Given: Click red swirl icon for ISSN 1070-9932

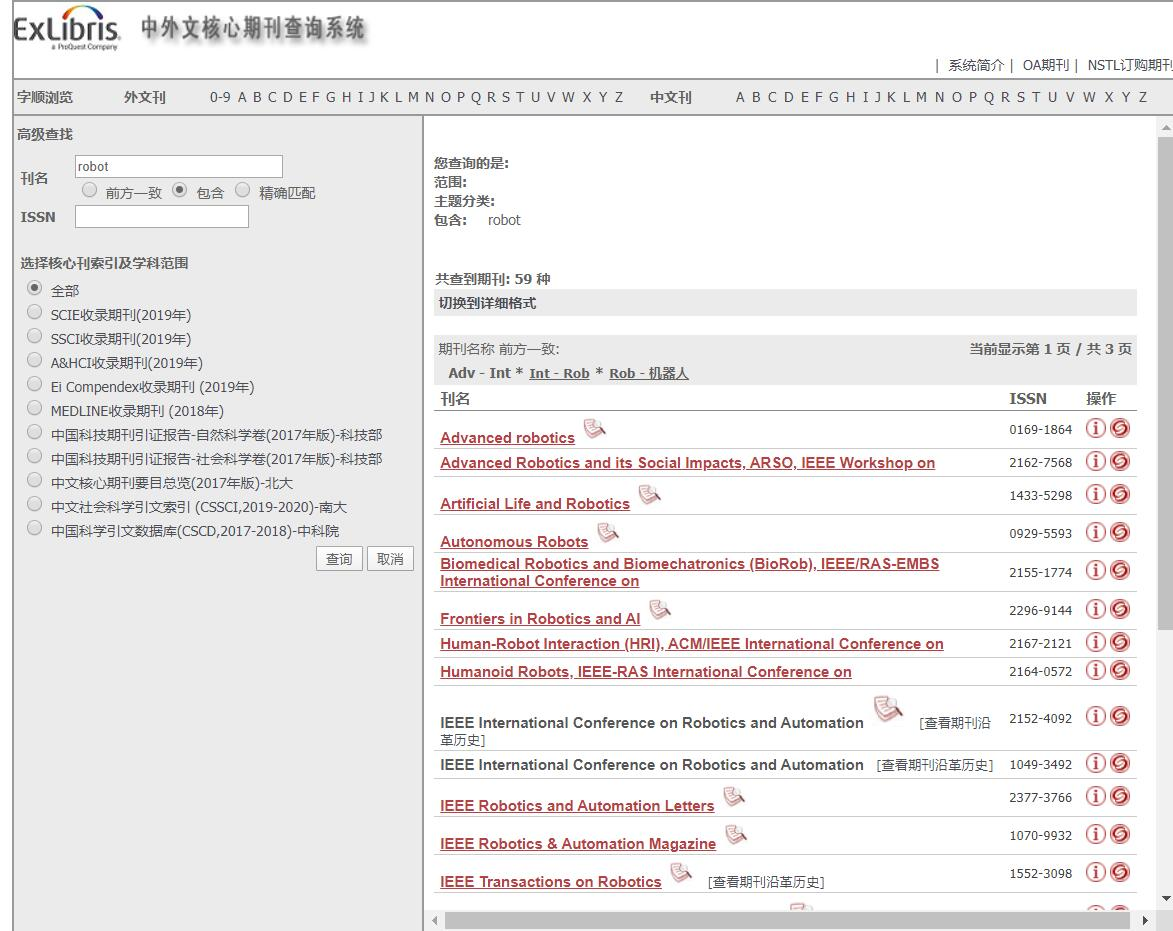Looking at the screenshot, I should [x=1120, y=834].
